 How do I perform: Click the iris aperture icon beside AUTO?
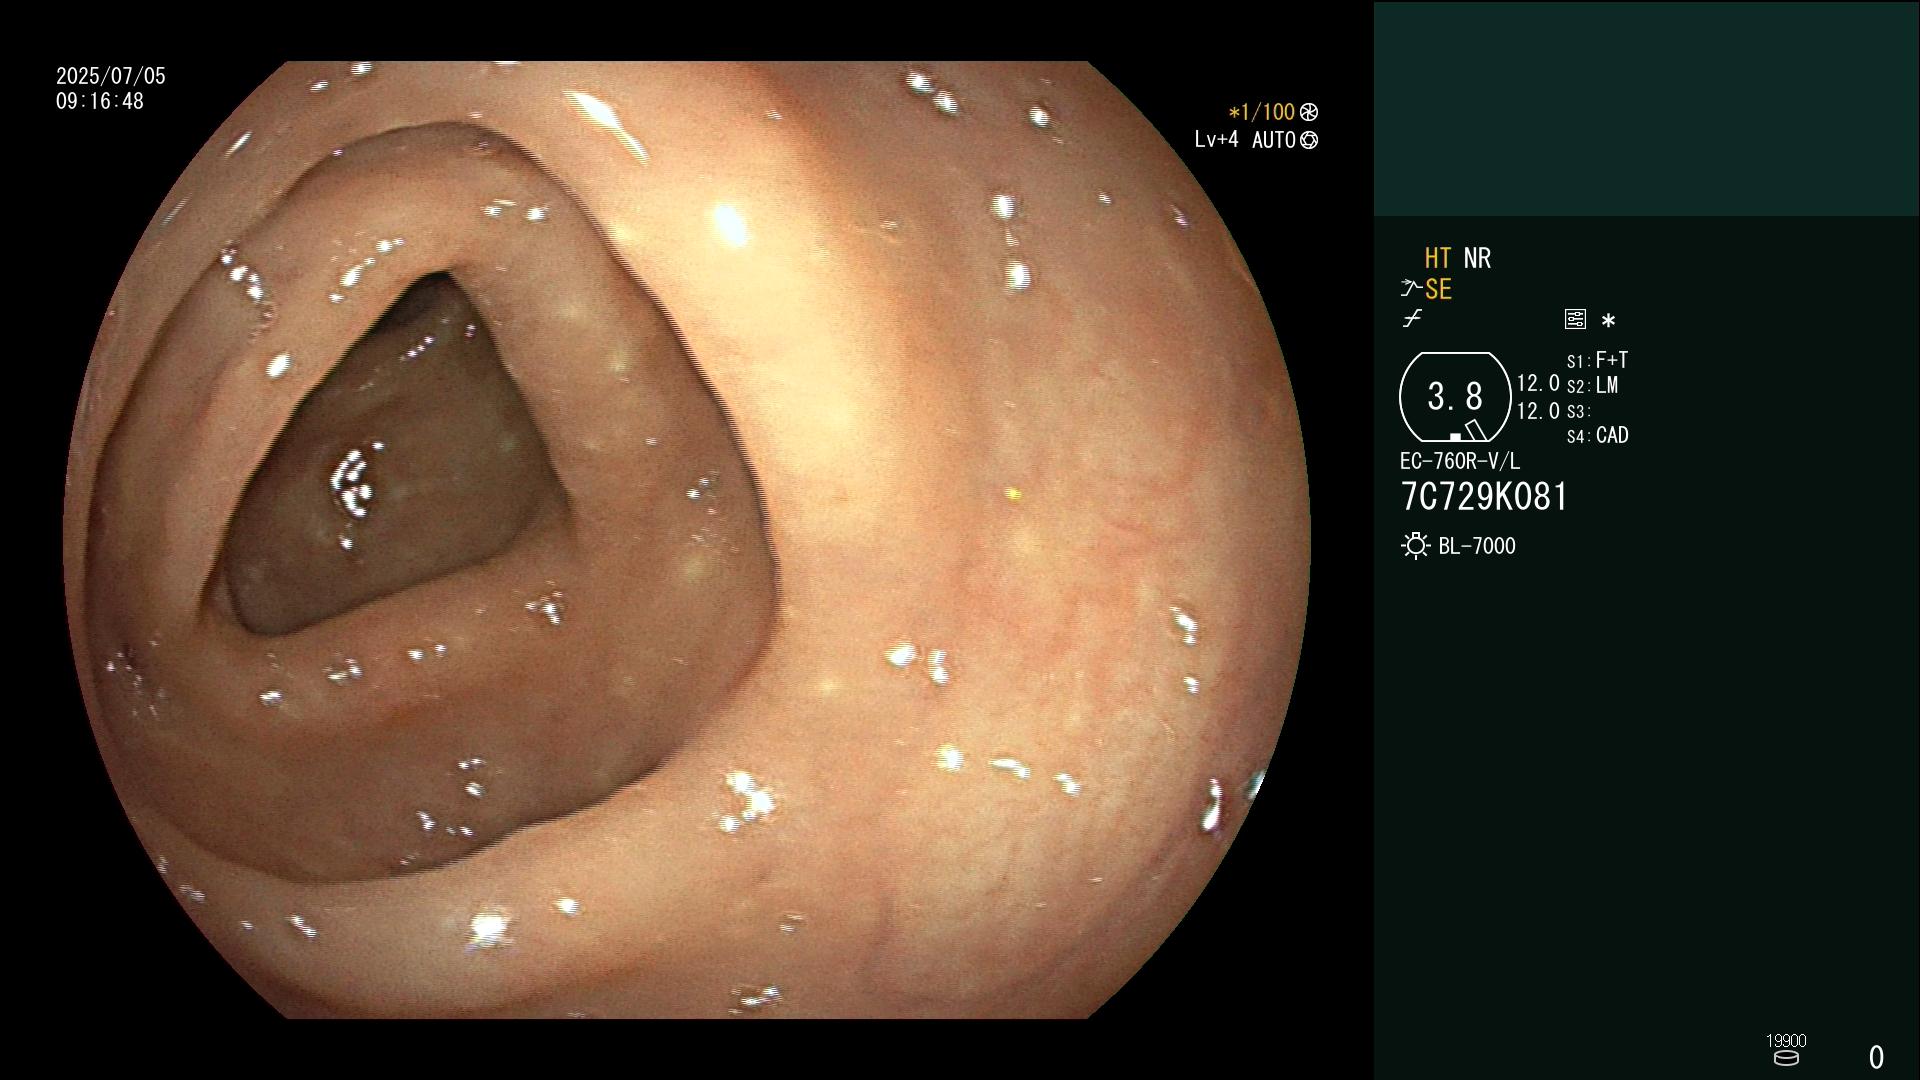click(1309, 140)
